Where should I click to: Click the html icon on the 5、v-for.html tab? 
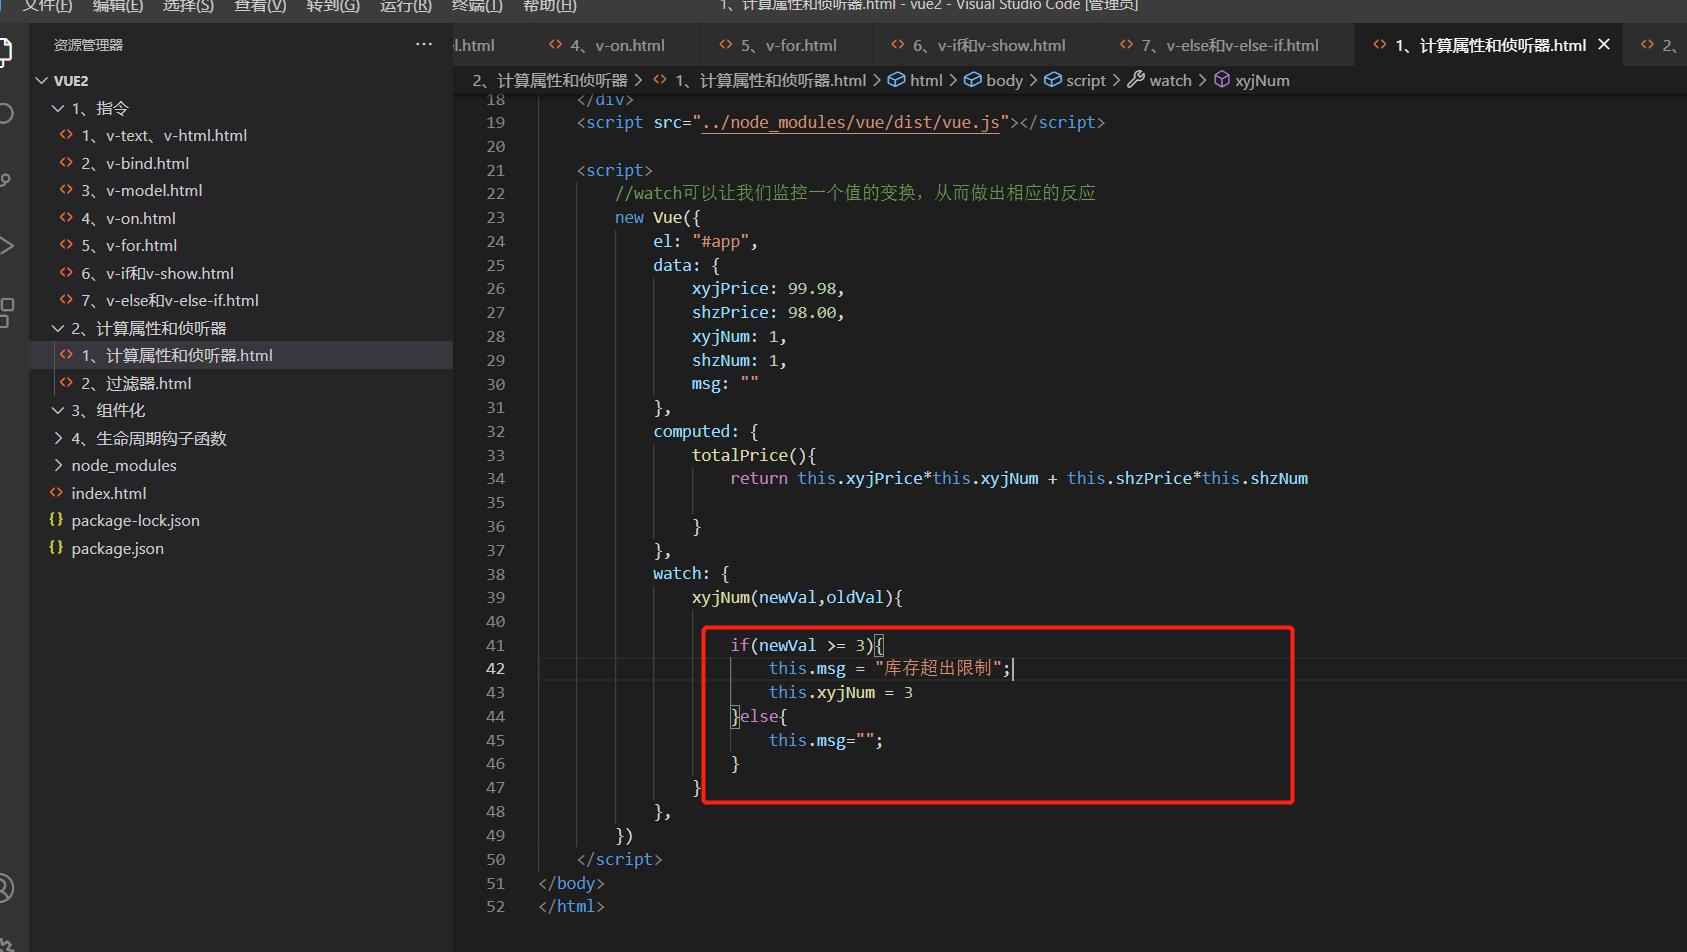726,45
